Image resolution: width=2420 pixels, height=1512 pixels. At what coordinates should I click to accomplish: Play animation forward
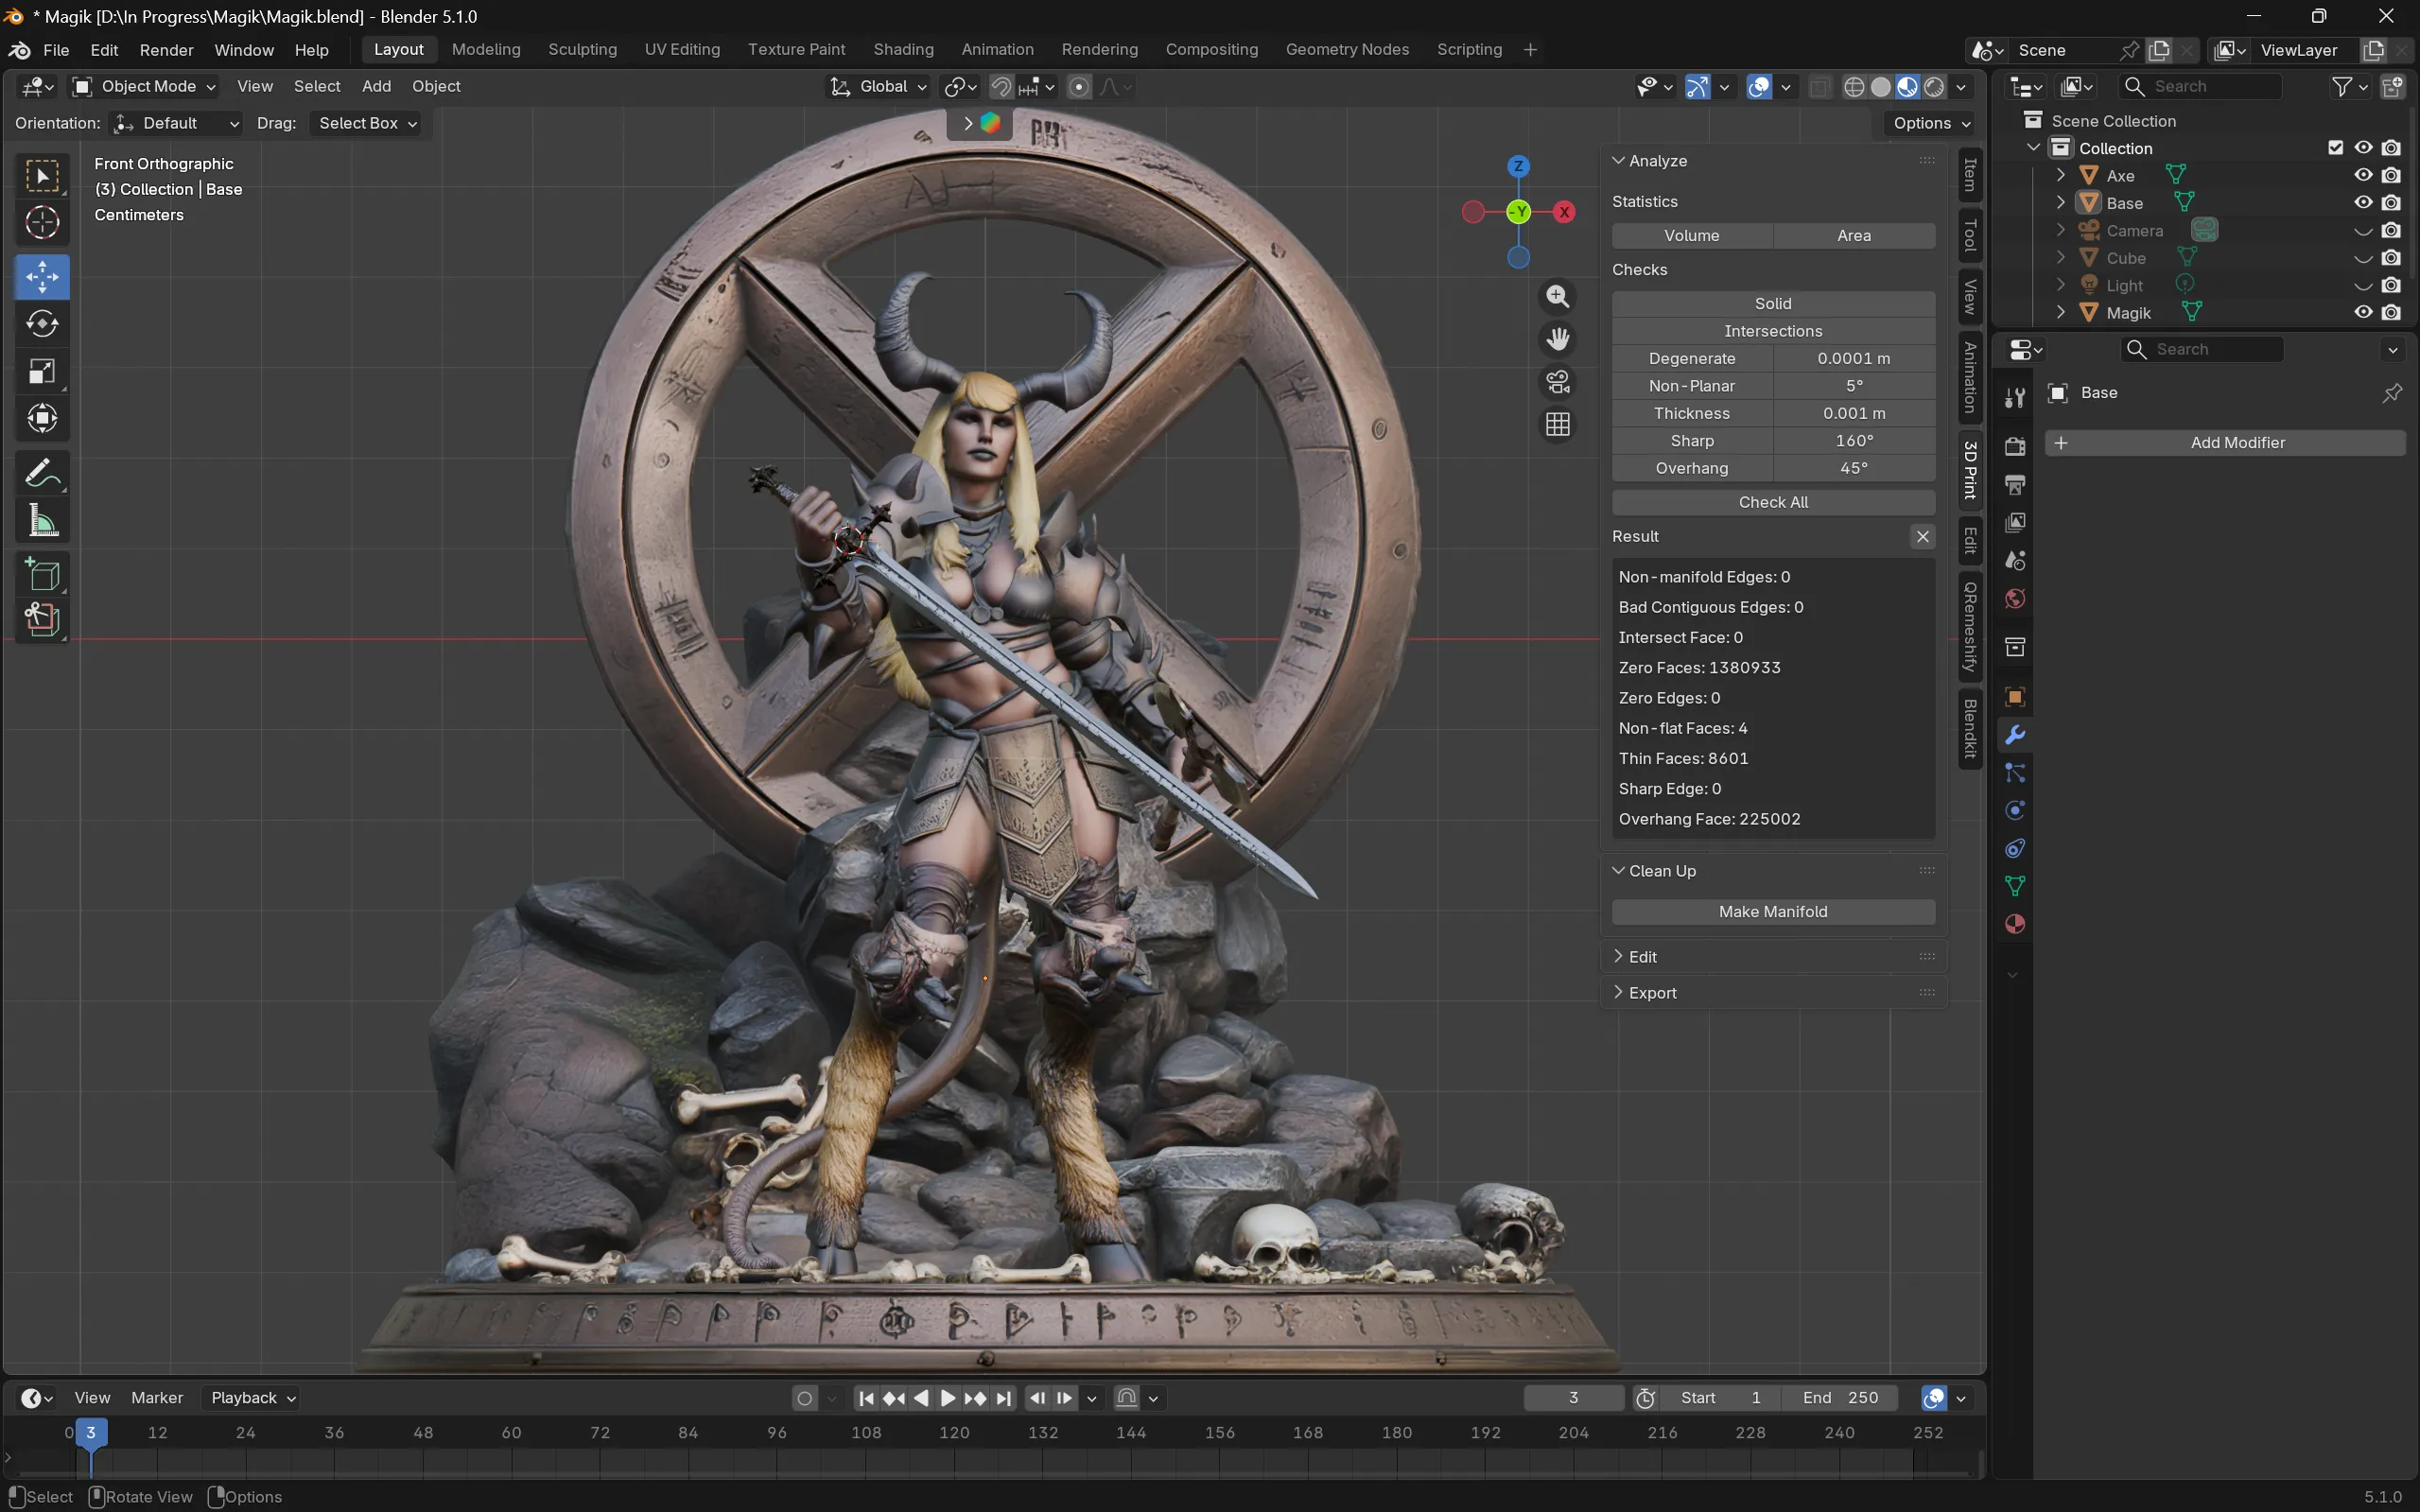pyautogui.click(x=948, y=1398)
